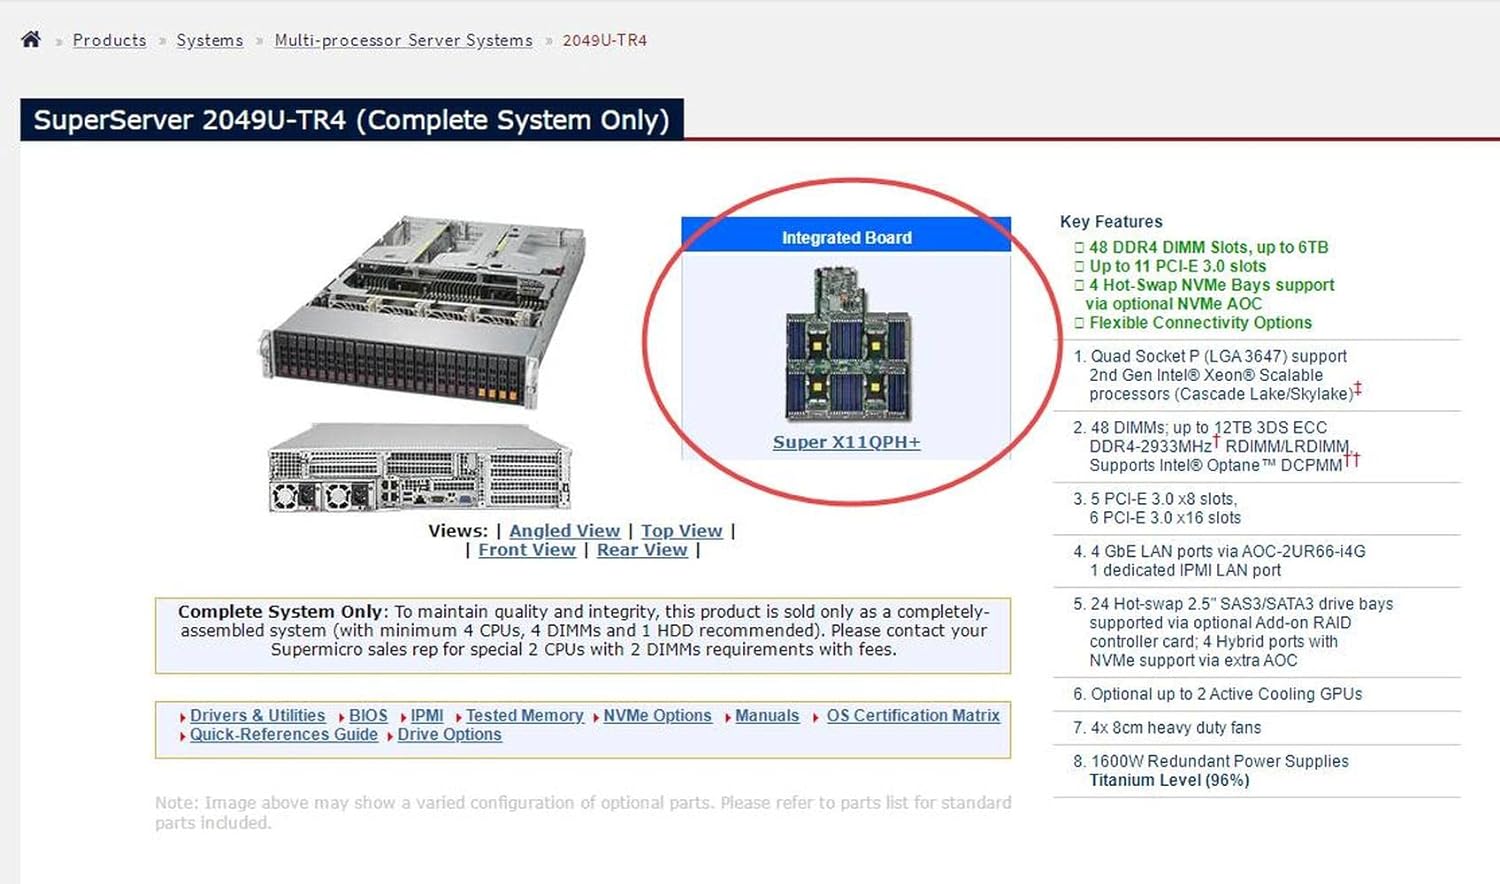1500x884 pixels.
Task: Click the double-dagger footnote after Optane DCPMM
Action: tap(1351, 459)
